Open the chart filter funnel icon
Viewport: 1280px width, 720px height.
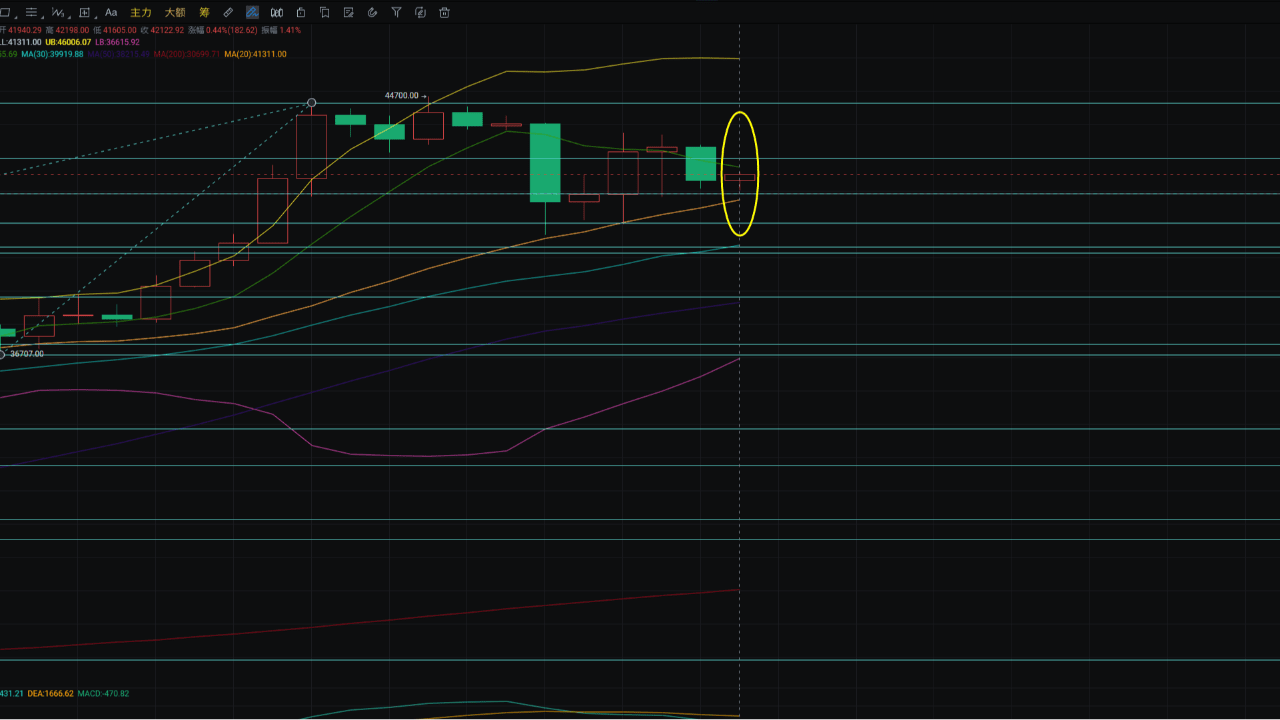click(396, 12)
